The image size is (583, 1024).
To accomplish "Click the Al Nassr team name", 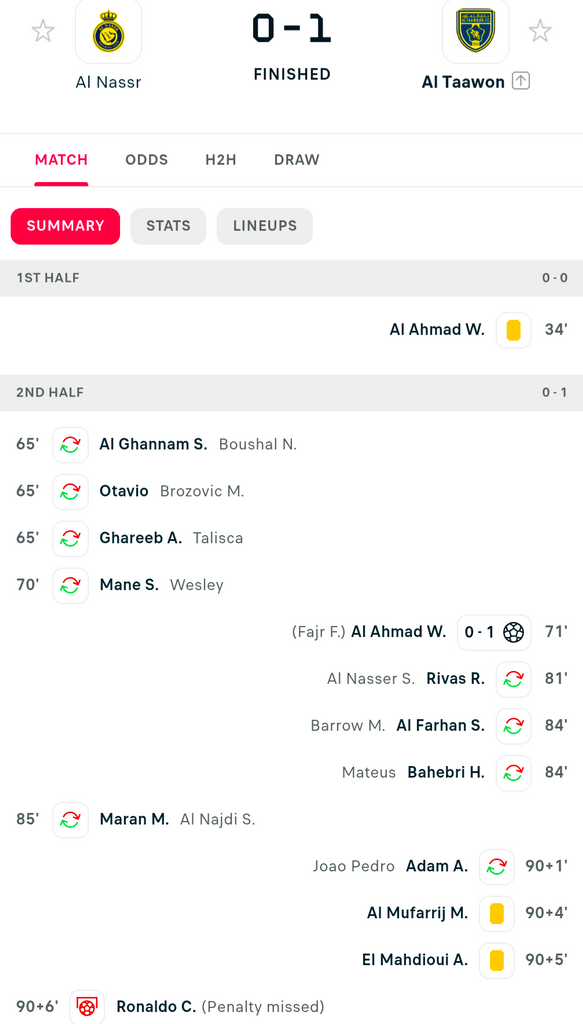I will [x=108, y=82].
